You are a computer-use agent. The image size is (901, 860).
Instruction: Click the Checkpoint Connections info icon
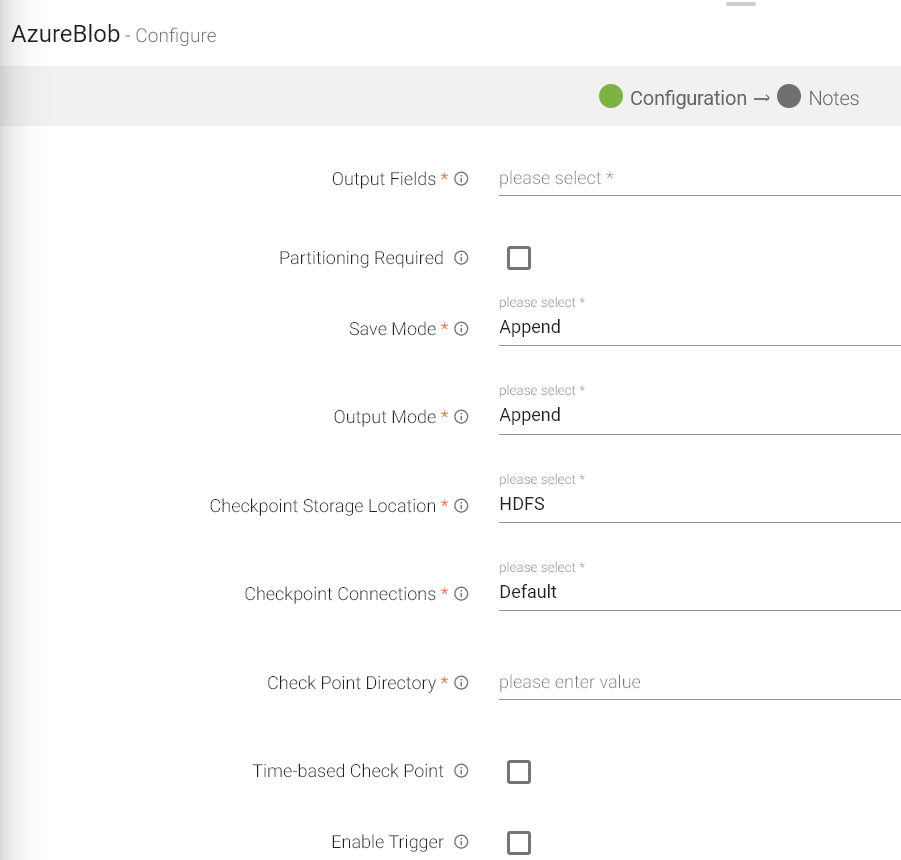(x=461, y=594)
